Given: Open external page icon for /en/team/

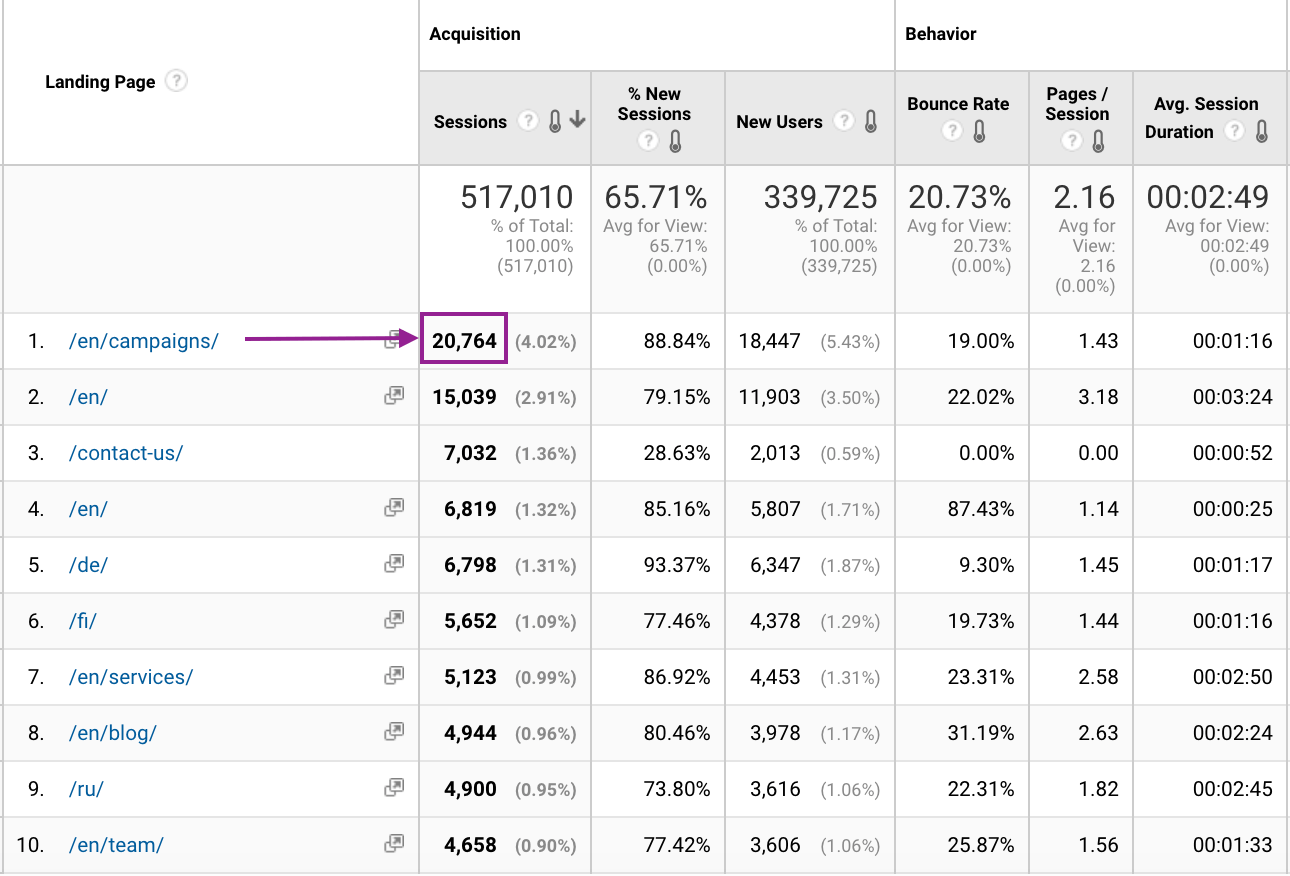Looking at the screenshot, I should [394, 844].
